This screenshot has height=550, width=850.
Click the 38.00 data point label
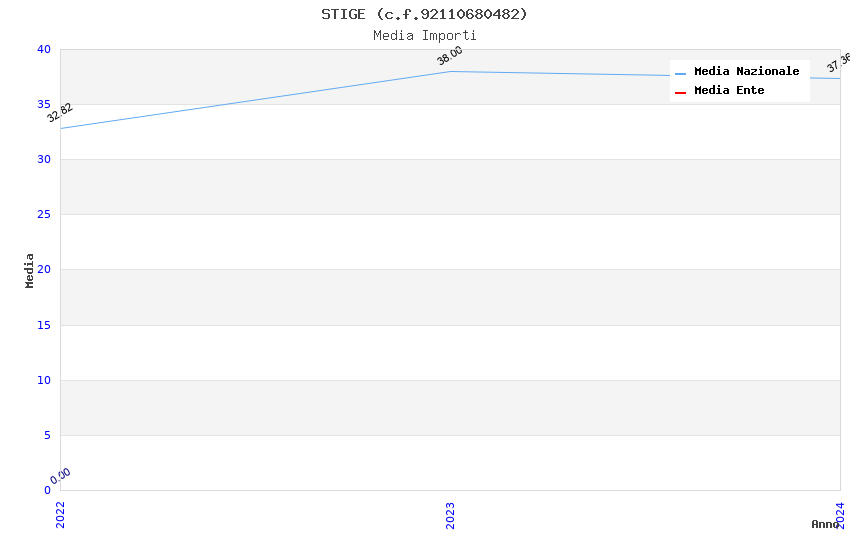450,56
